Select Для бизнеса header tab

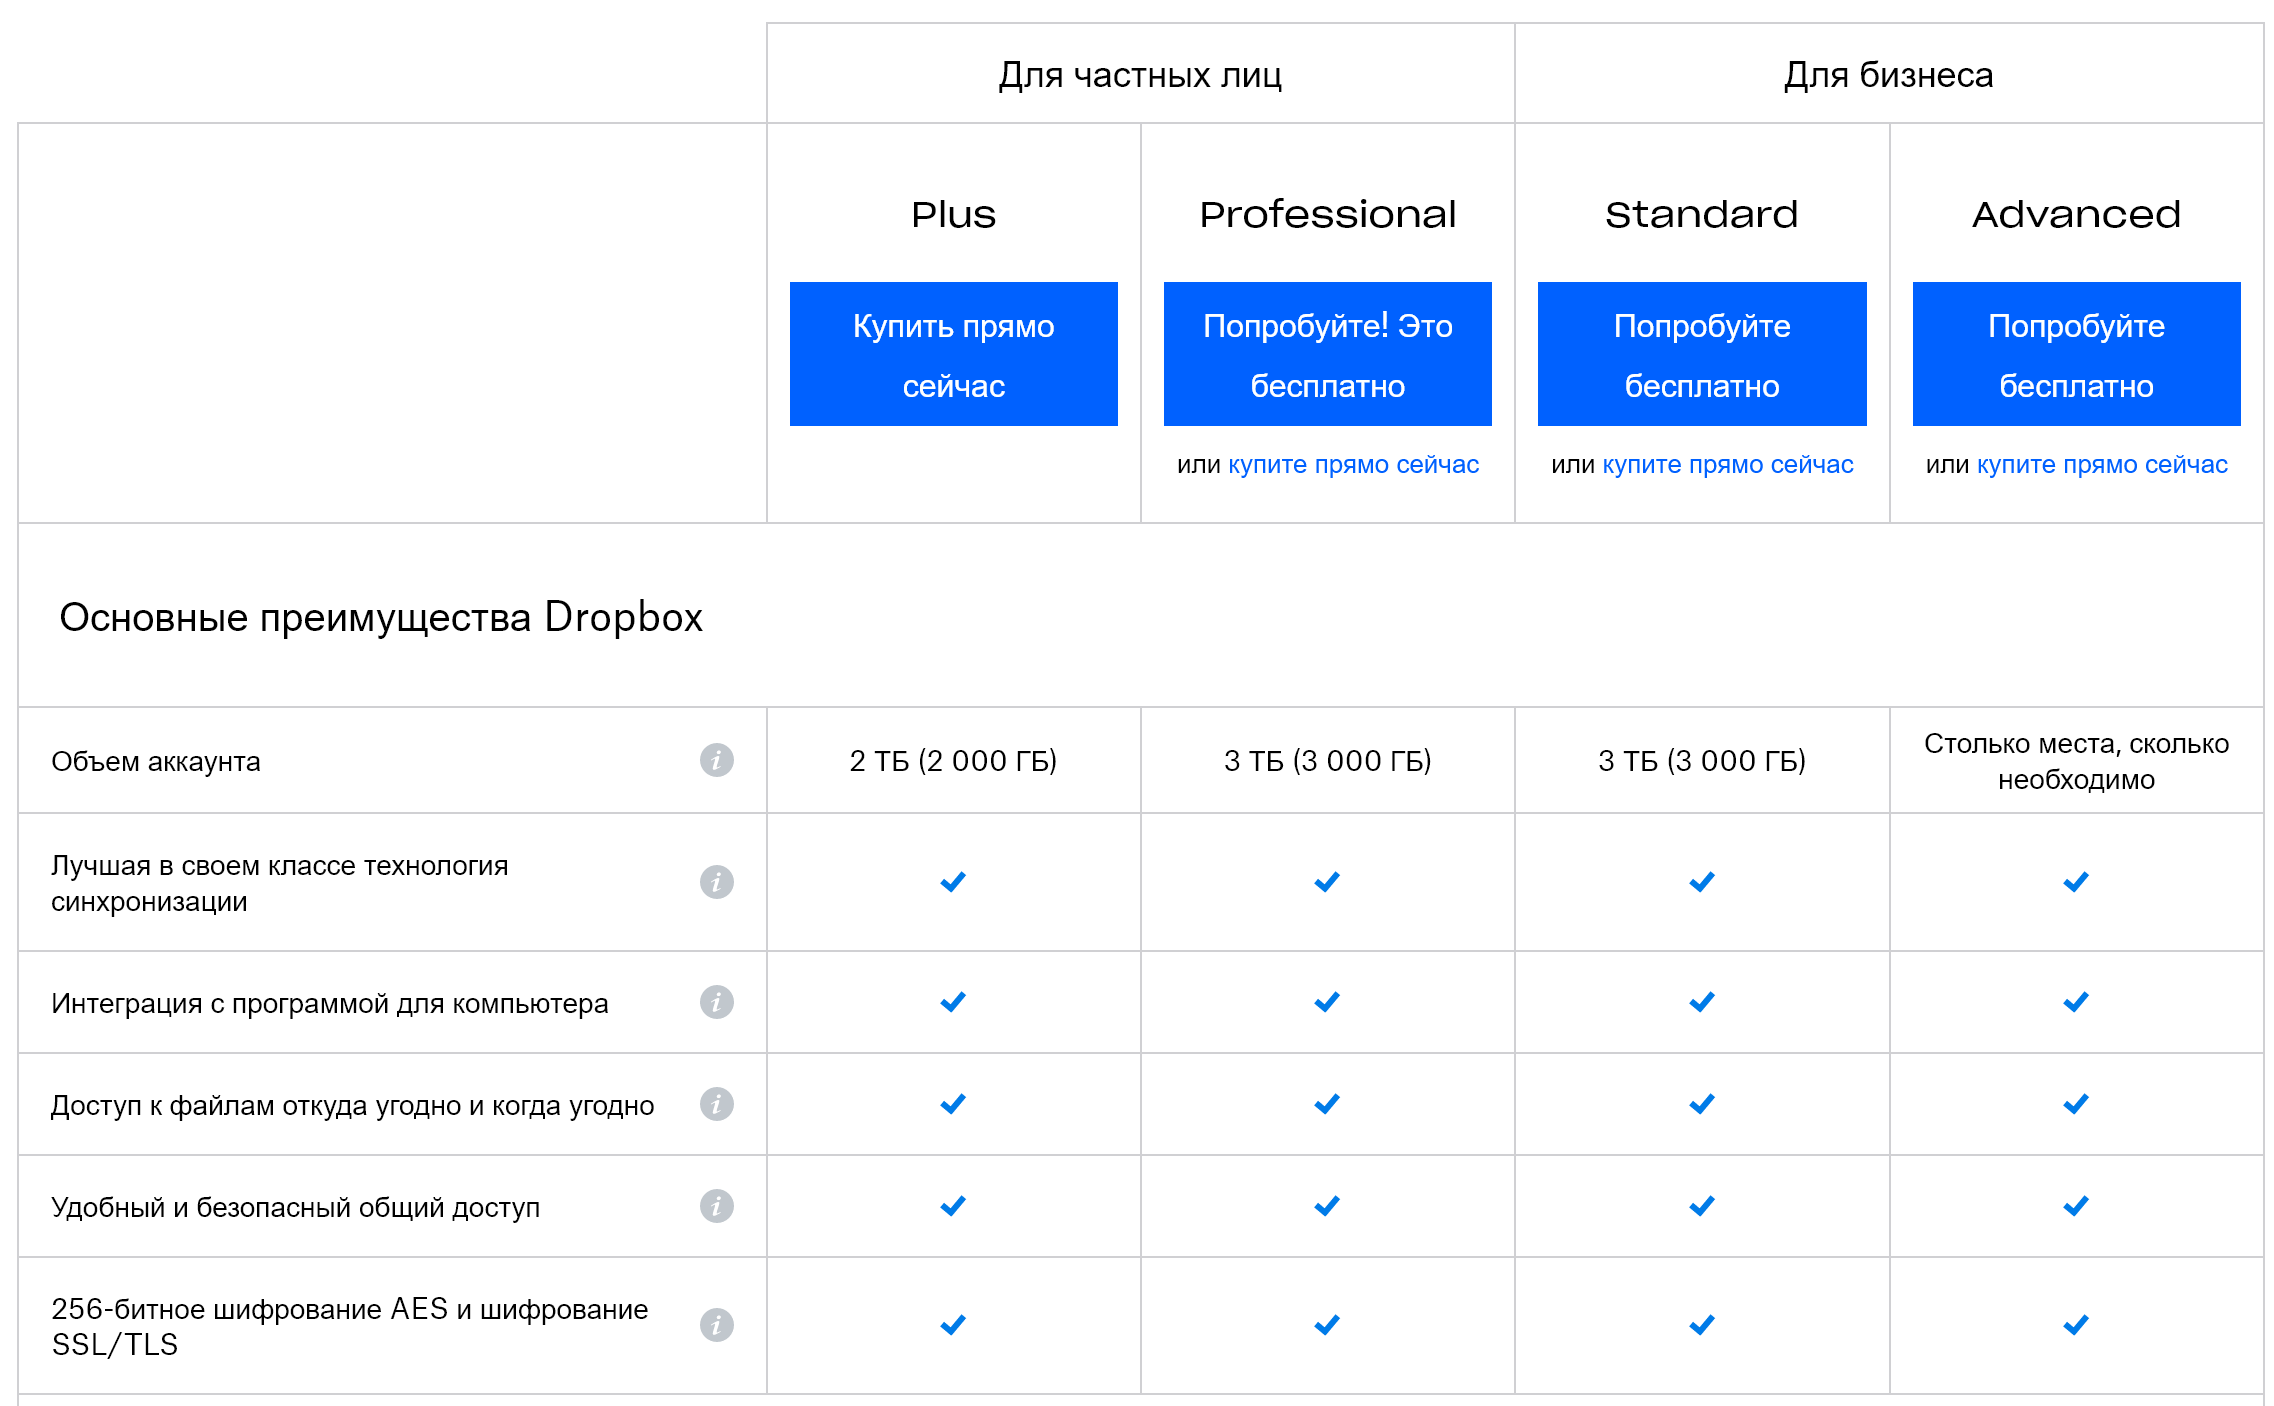point(1888,75)
